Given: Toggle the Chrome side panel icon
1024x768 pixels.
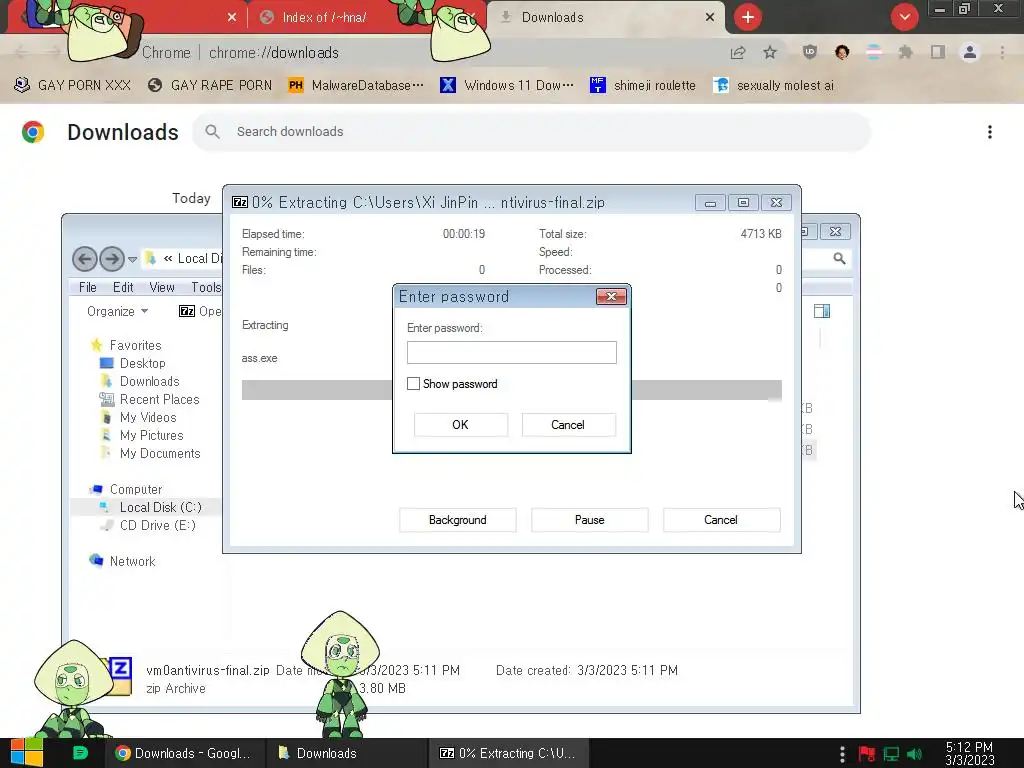Looking at the screenshot, I should tap(937, 52).
